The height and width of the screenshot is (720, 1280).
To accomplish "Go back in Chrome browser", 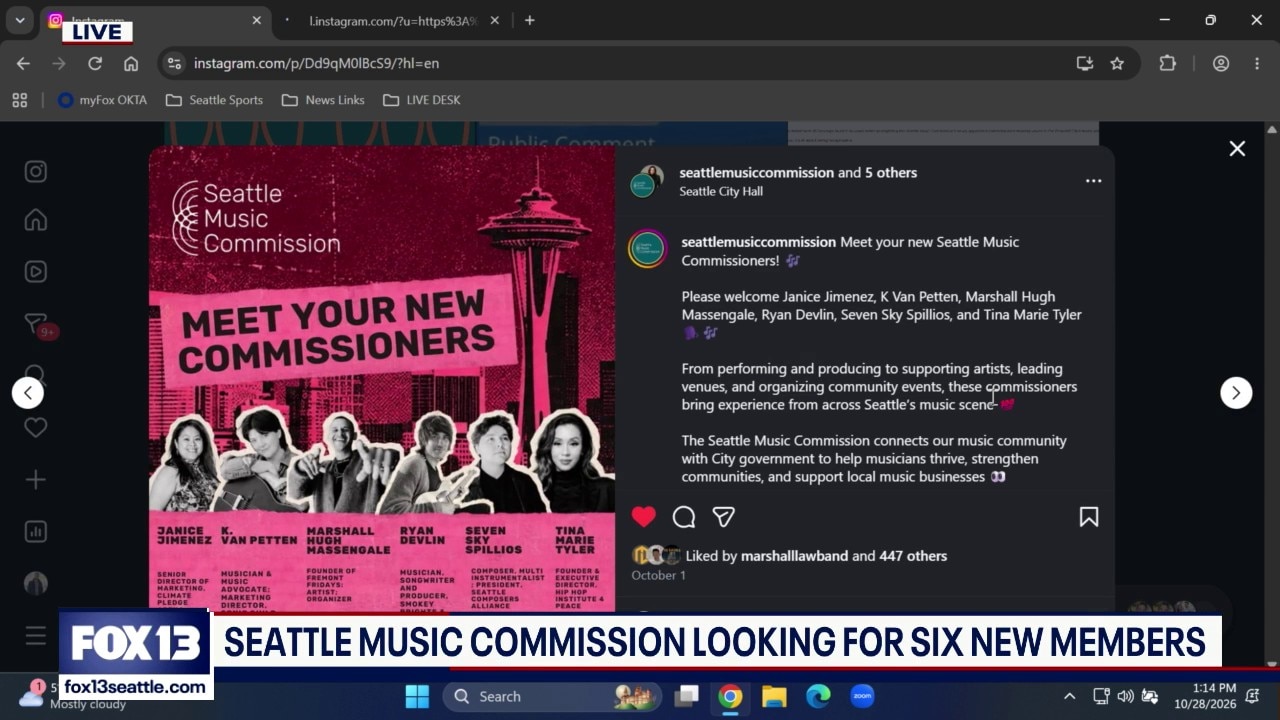I will pos(23,63).
